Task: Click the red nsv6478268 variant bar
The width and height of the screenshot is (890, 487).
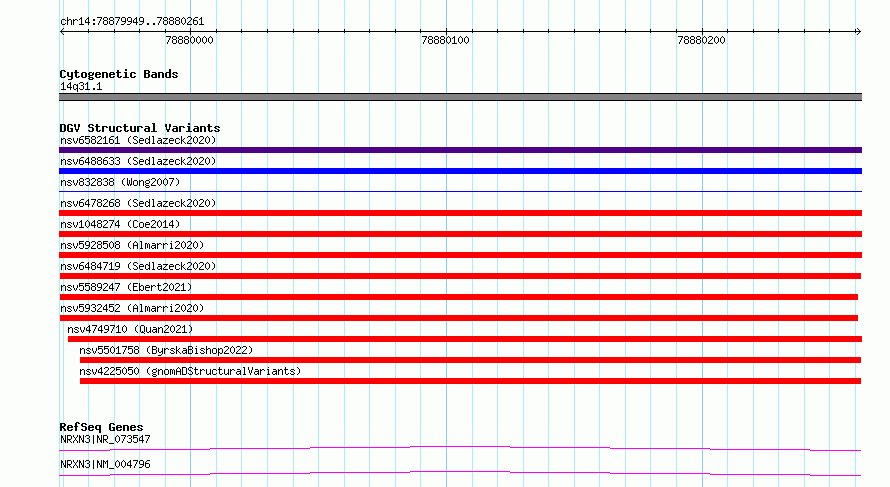Action: point(460,213)
